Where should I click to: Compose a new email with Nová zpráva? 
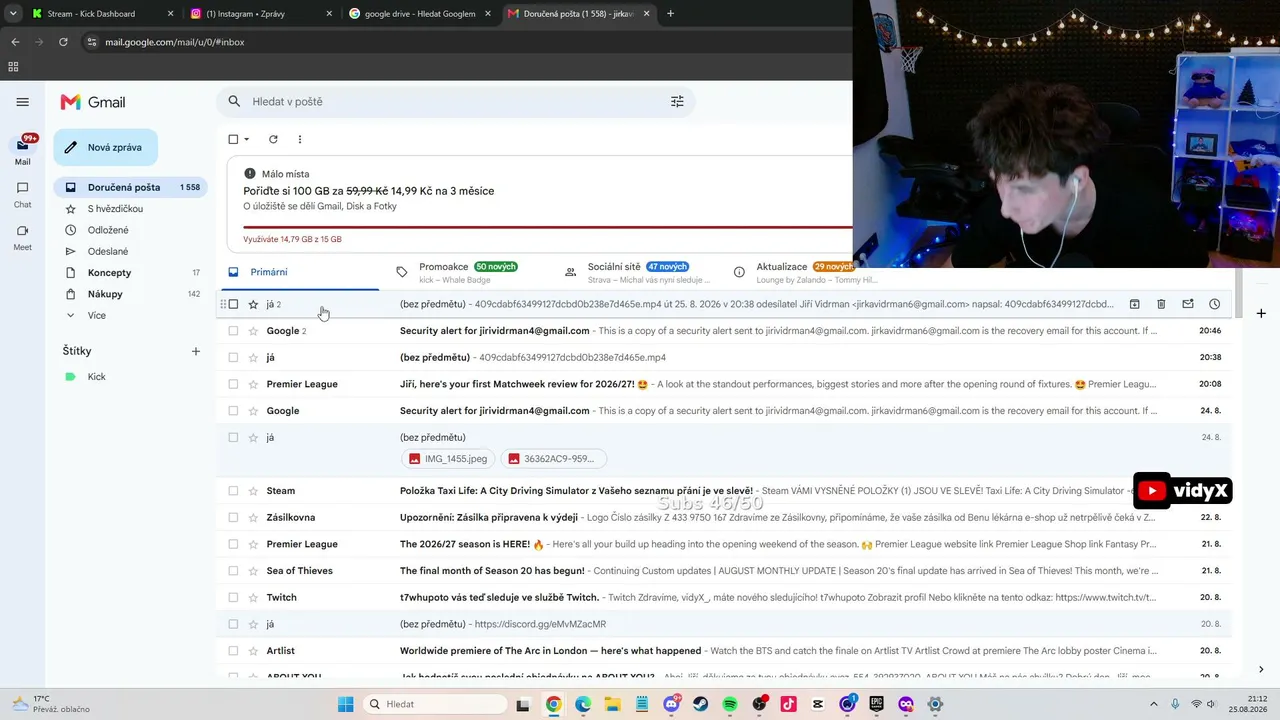tap(106, 147)
